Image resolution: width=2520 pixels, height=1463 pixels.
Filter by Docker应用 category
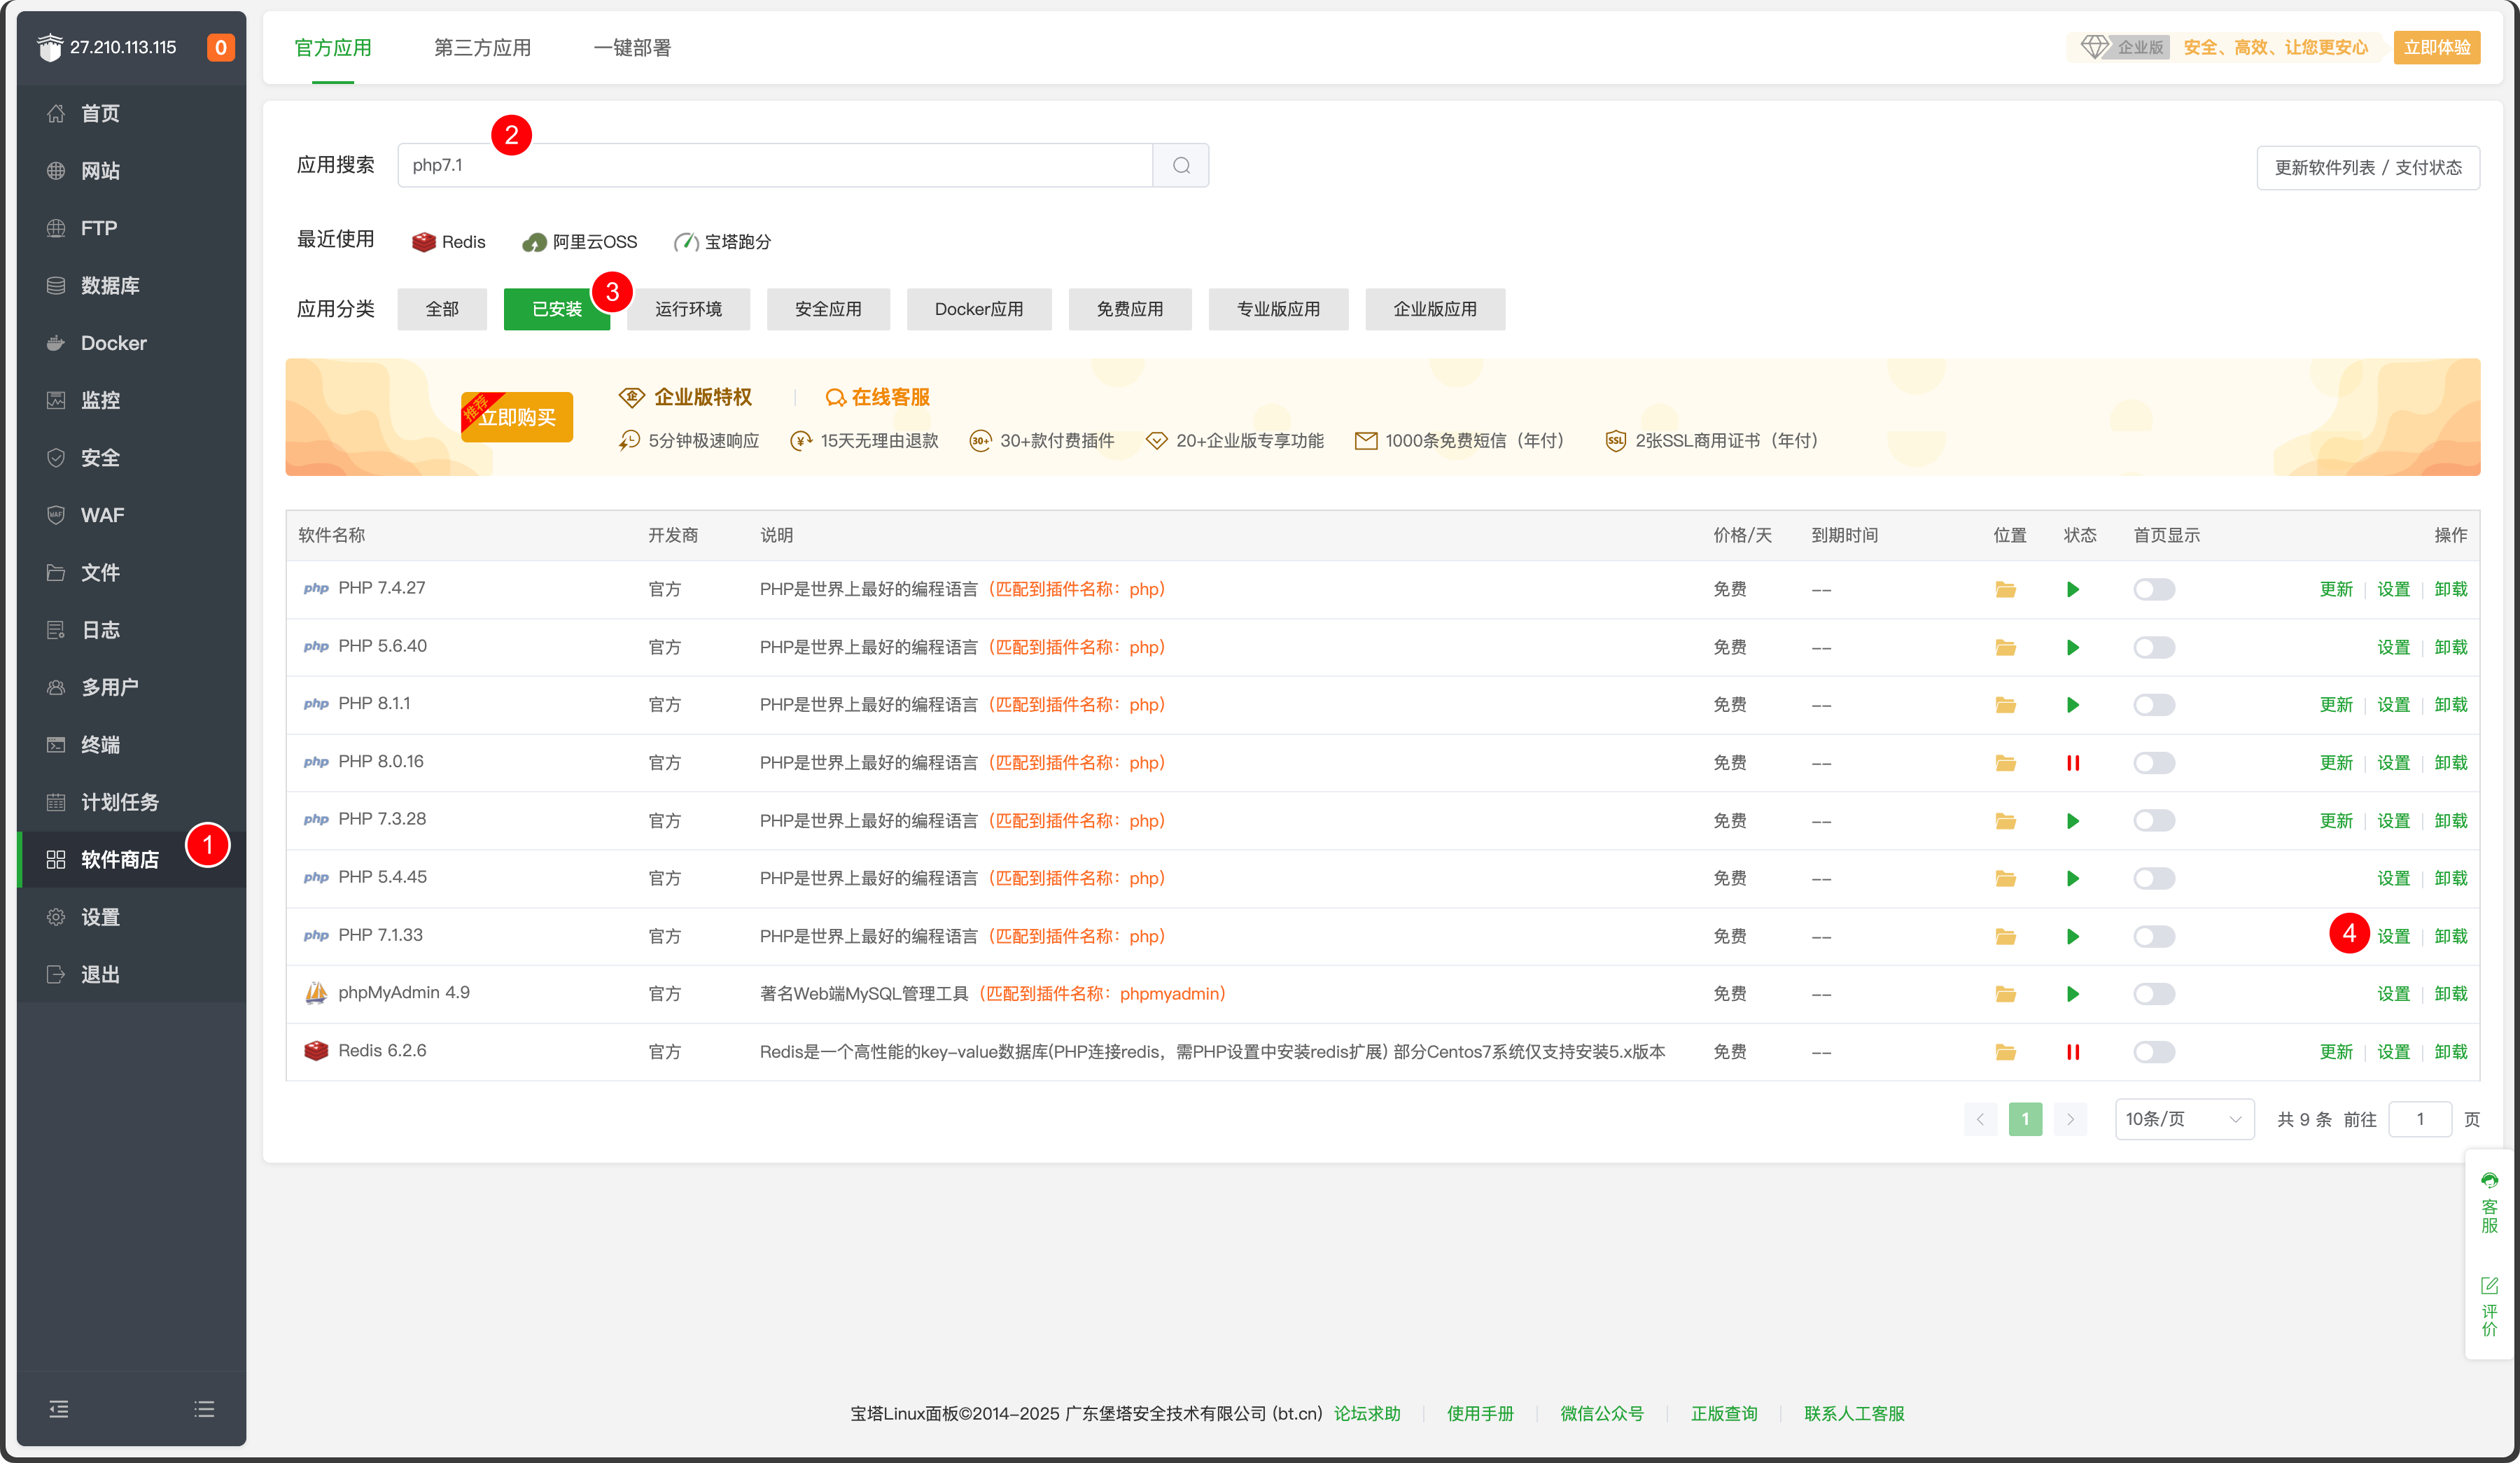tap(979, 309)
